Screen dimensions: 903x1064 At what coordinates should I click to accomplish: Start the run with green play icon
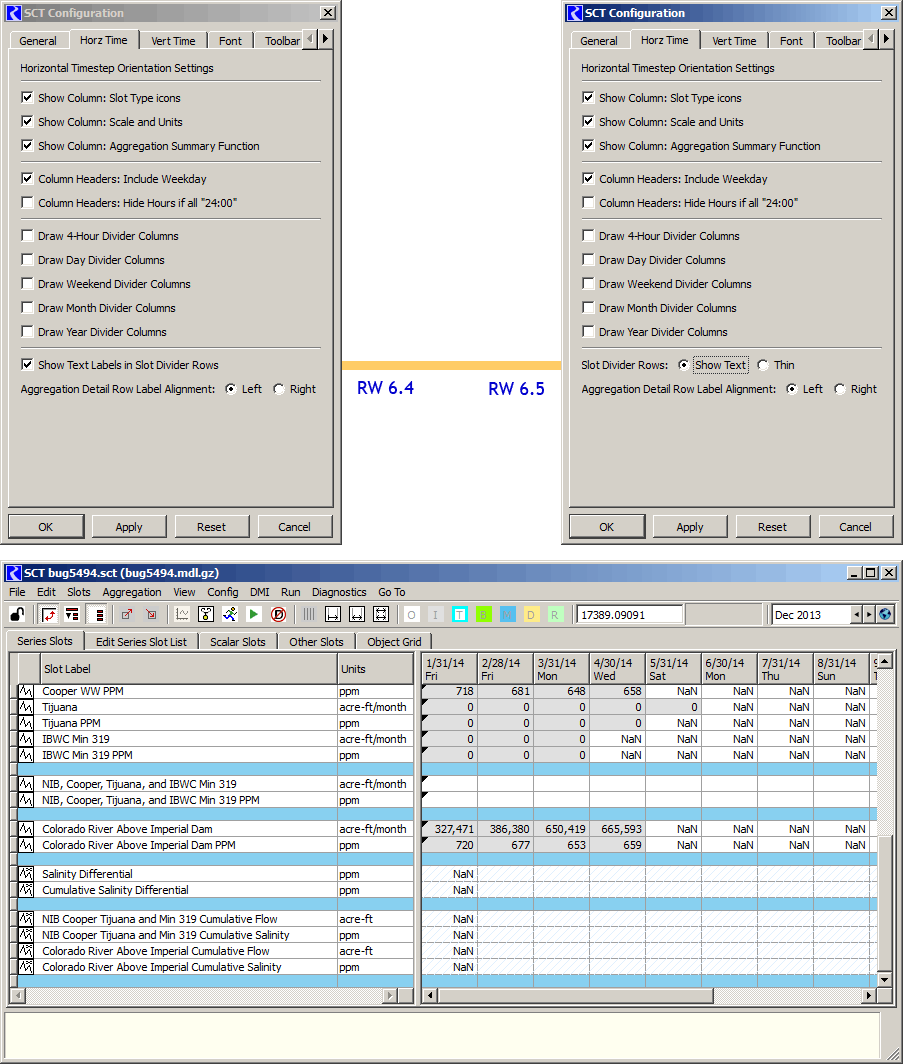(x=254, y=615)
